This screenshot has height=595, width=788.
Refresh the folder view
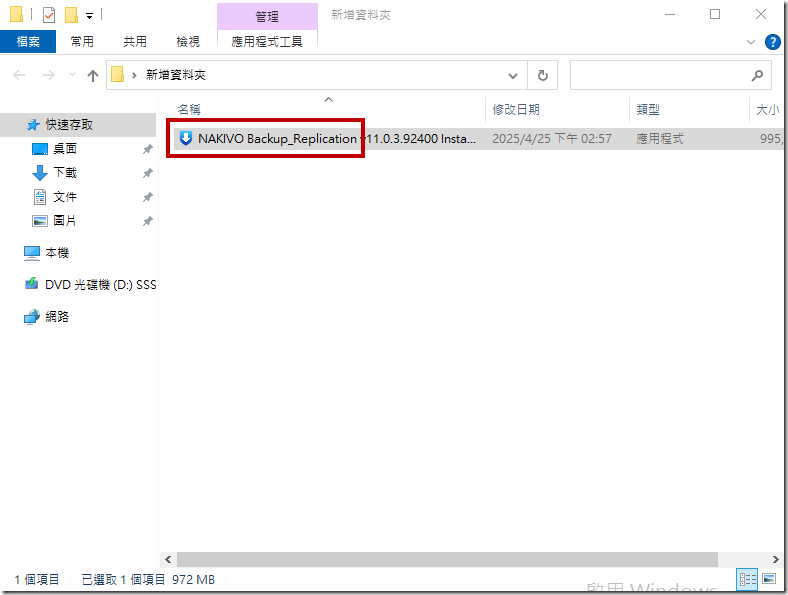coord(542,75)
